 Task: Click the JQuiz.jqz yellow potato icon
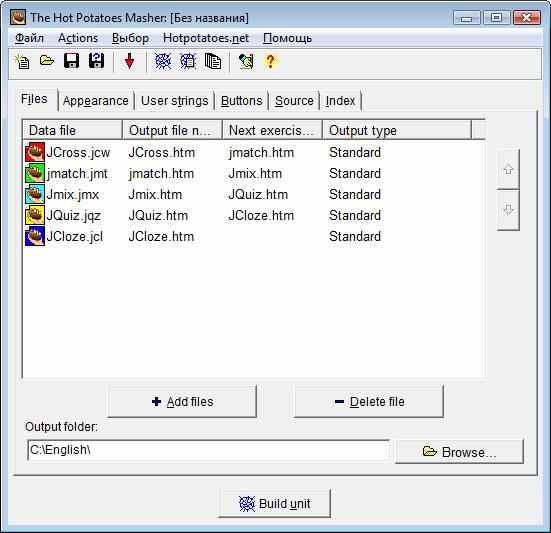(35, 215)
